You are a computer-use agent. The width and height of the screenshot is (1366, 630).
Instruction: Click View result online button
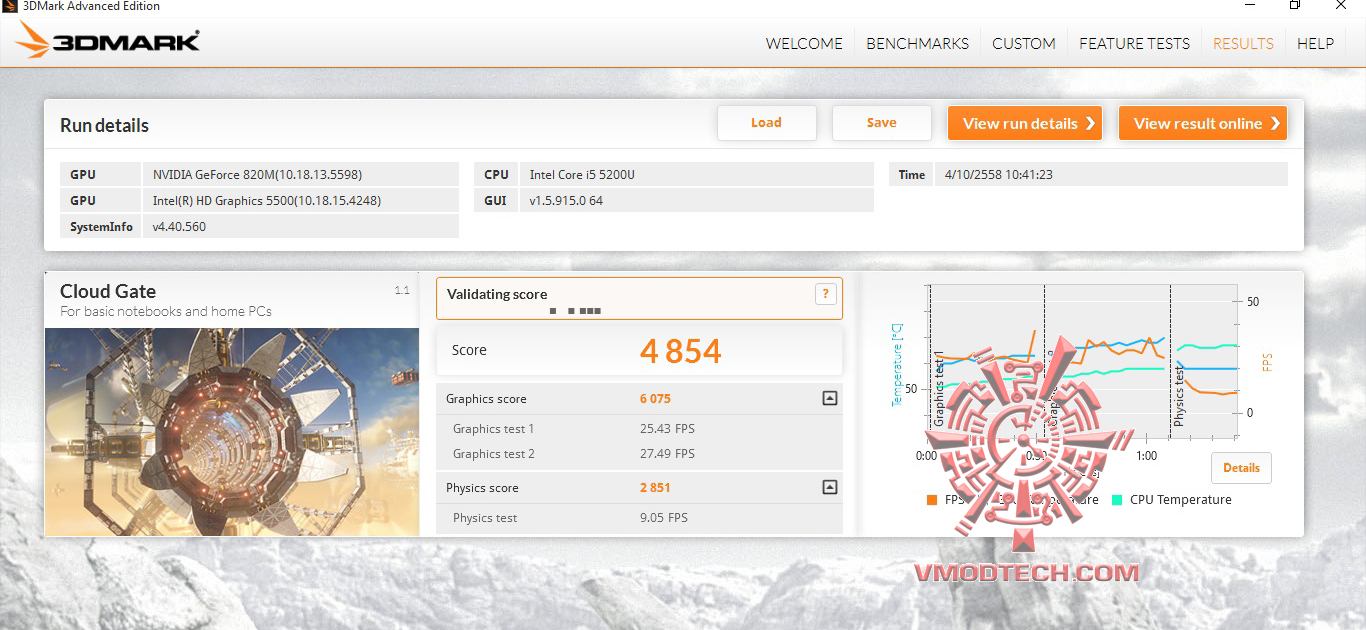[x=1203, y=123]
